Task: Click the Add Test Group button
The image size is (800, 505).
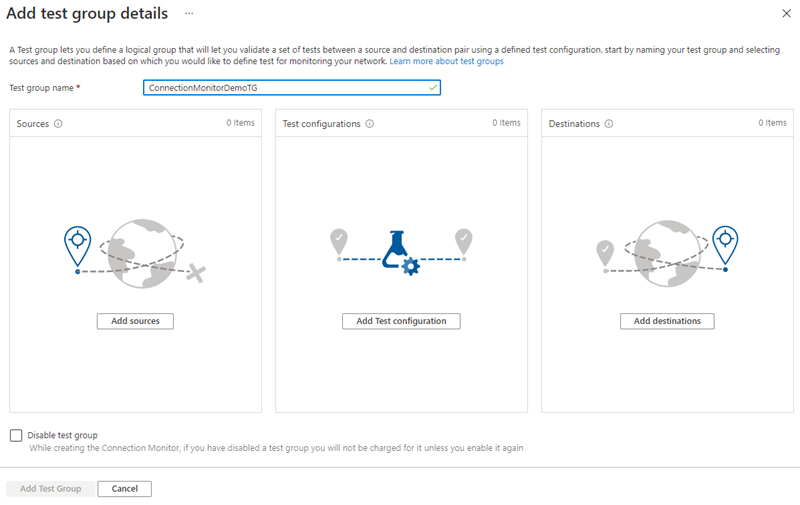Action: pyautogui.click(x=50, y=489)
